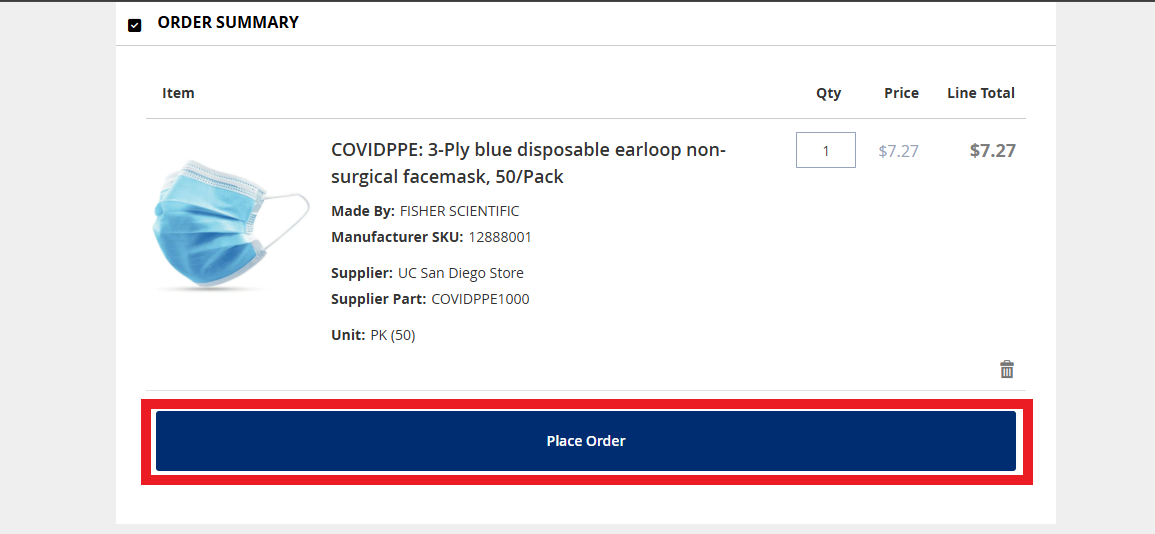Click the PK (50) unit value
This screenshot has width=1155, height=534.
click(392, 335)
